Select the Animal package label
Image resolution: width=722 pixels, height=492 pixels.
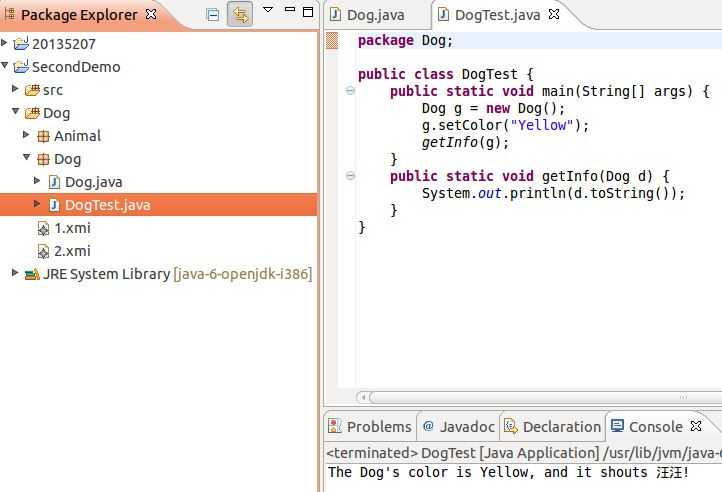[x=77, y=136]
